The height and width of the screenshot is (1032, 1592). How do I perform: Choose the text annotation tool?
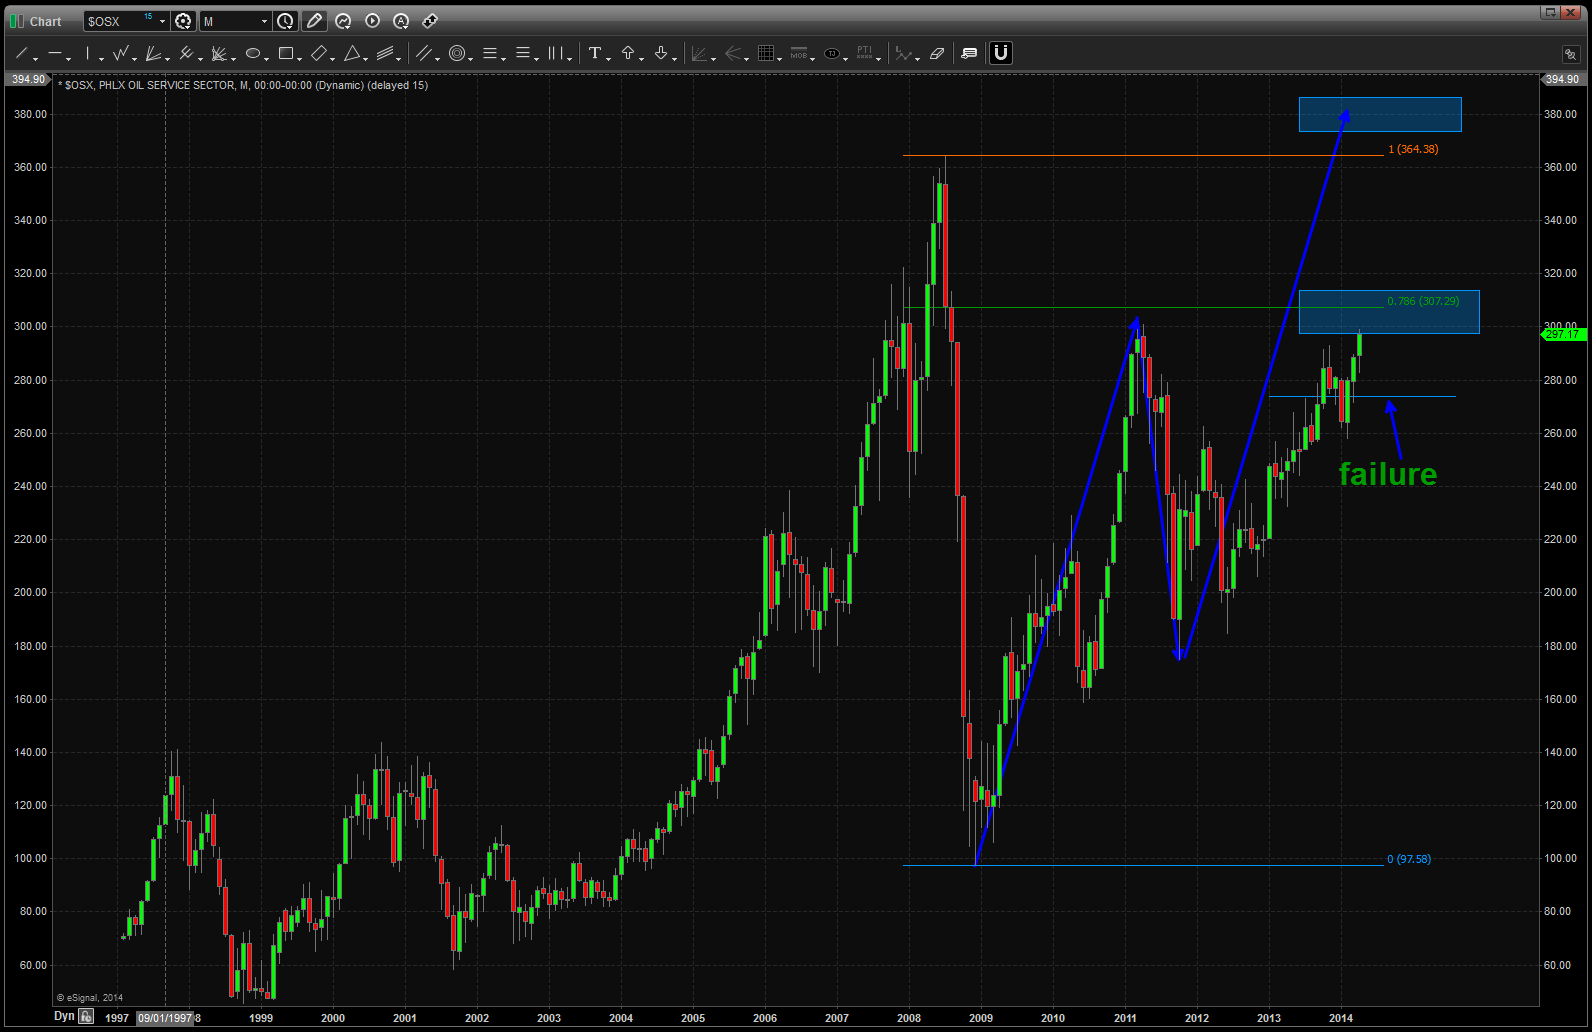(595, 53)
